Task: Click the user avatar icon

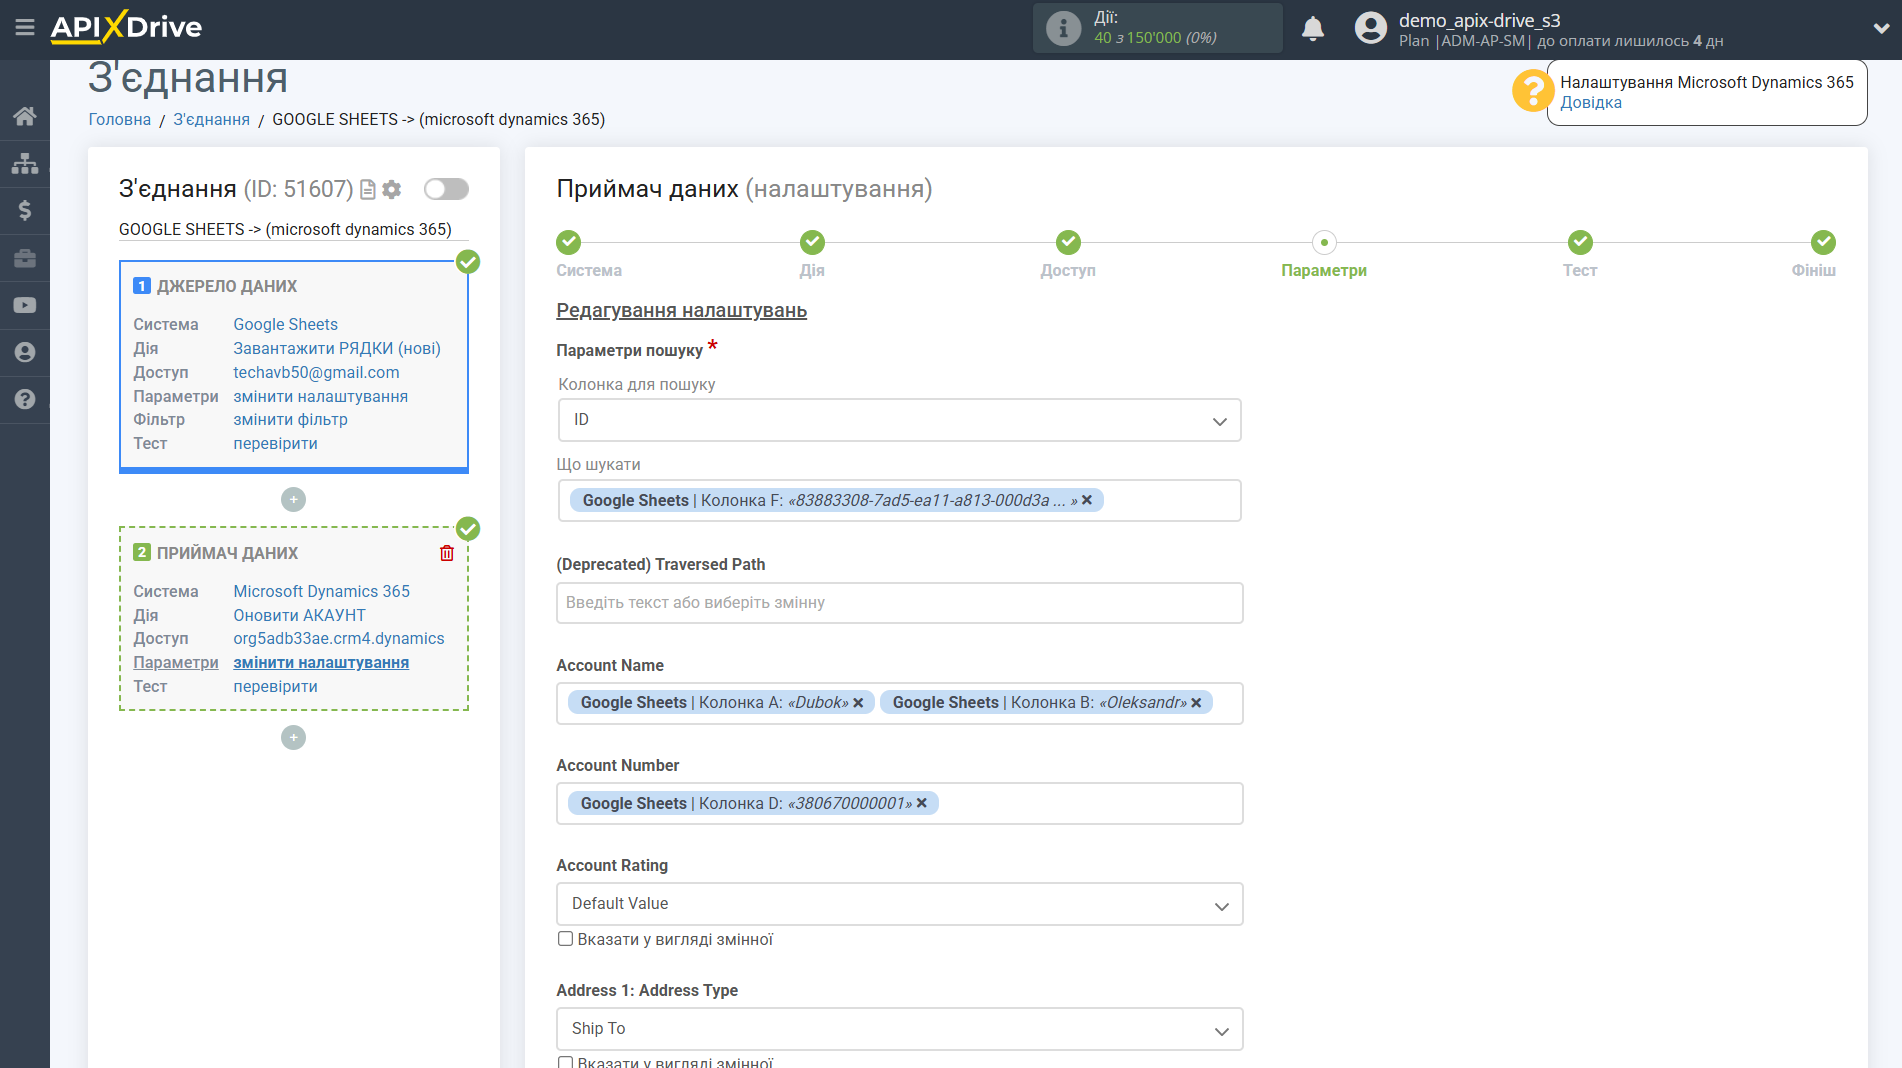Action: tap(1370, 28)
